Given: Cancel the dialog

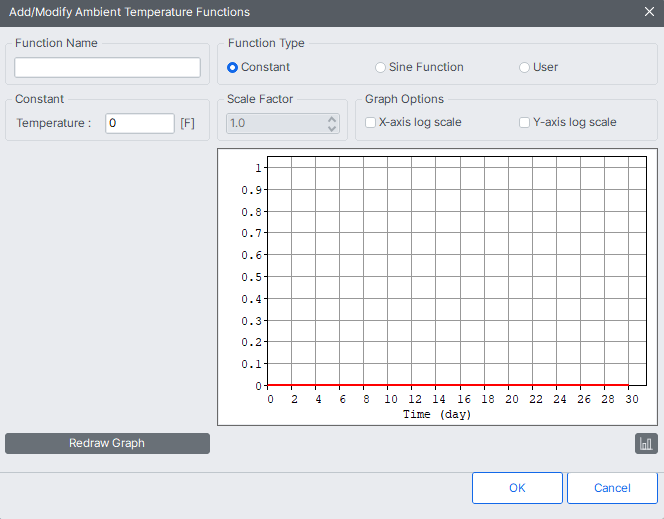Looking at the screenshot, I should [x=612, y=488].
